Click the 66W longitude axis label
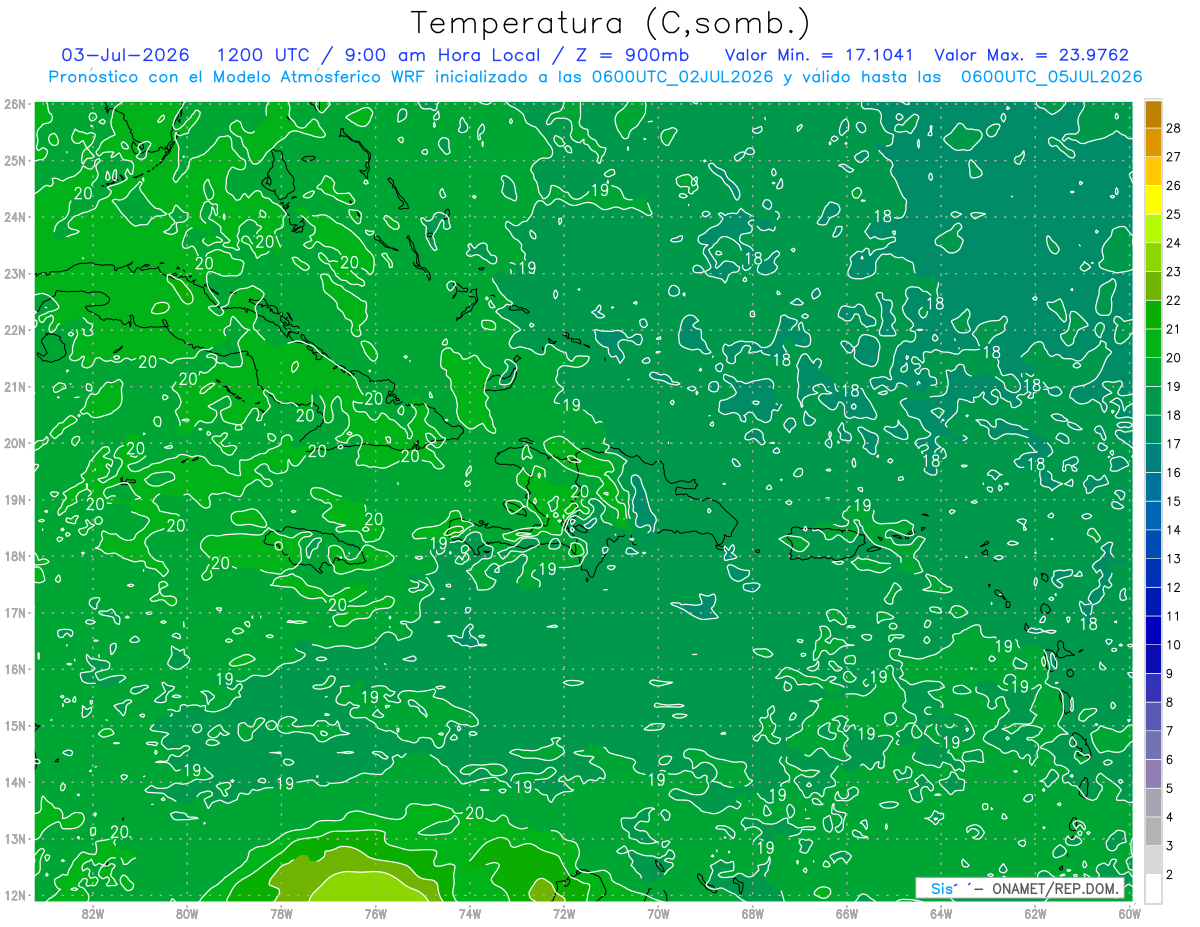Image resolution: width=1200 pixels, height=927 pixels. [847, 913]
